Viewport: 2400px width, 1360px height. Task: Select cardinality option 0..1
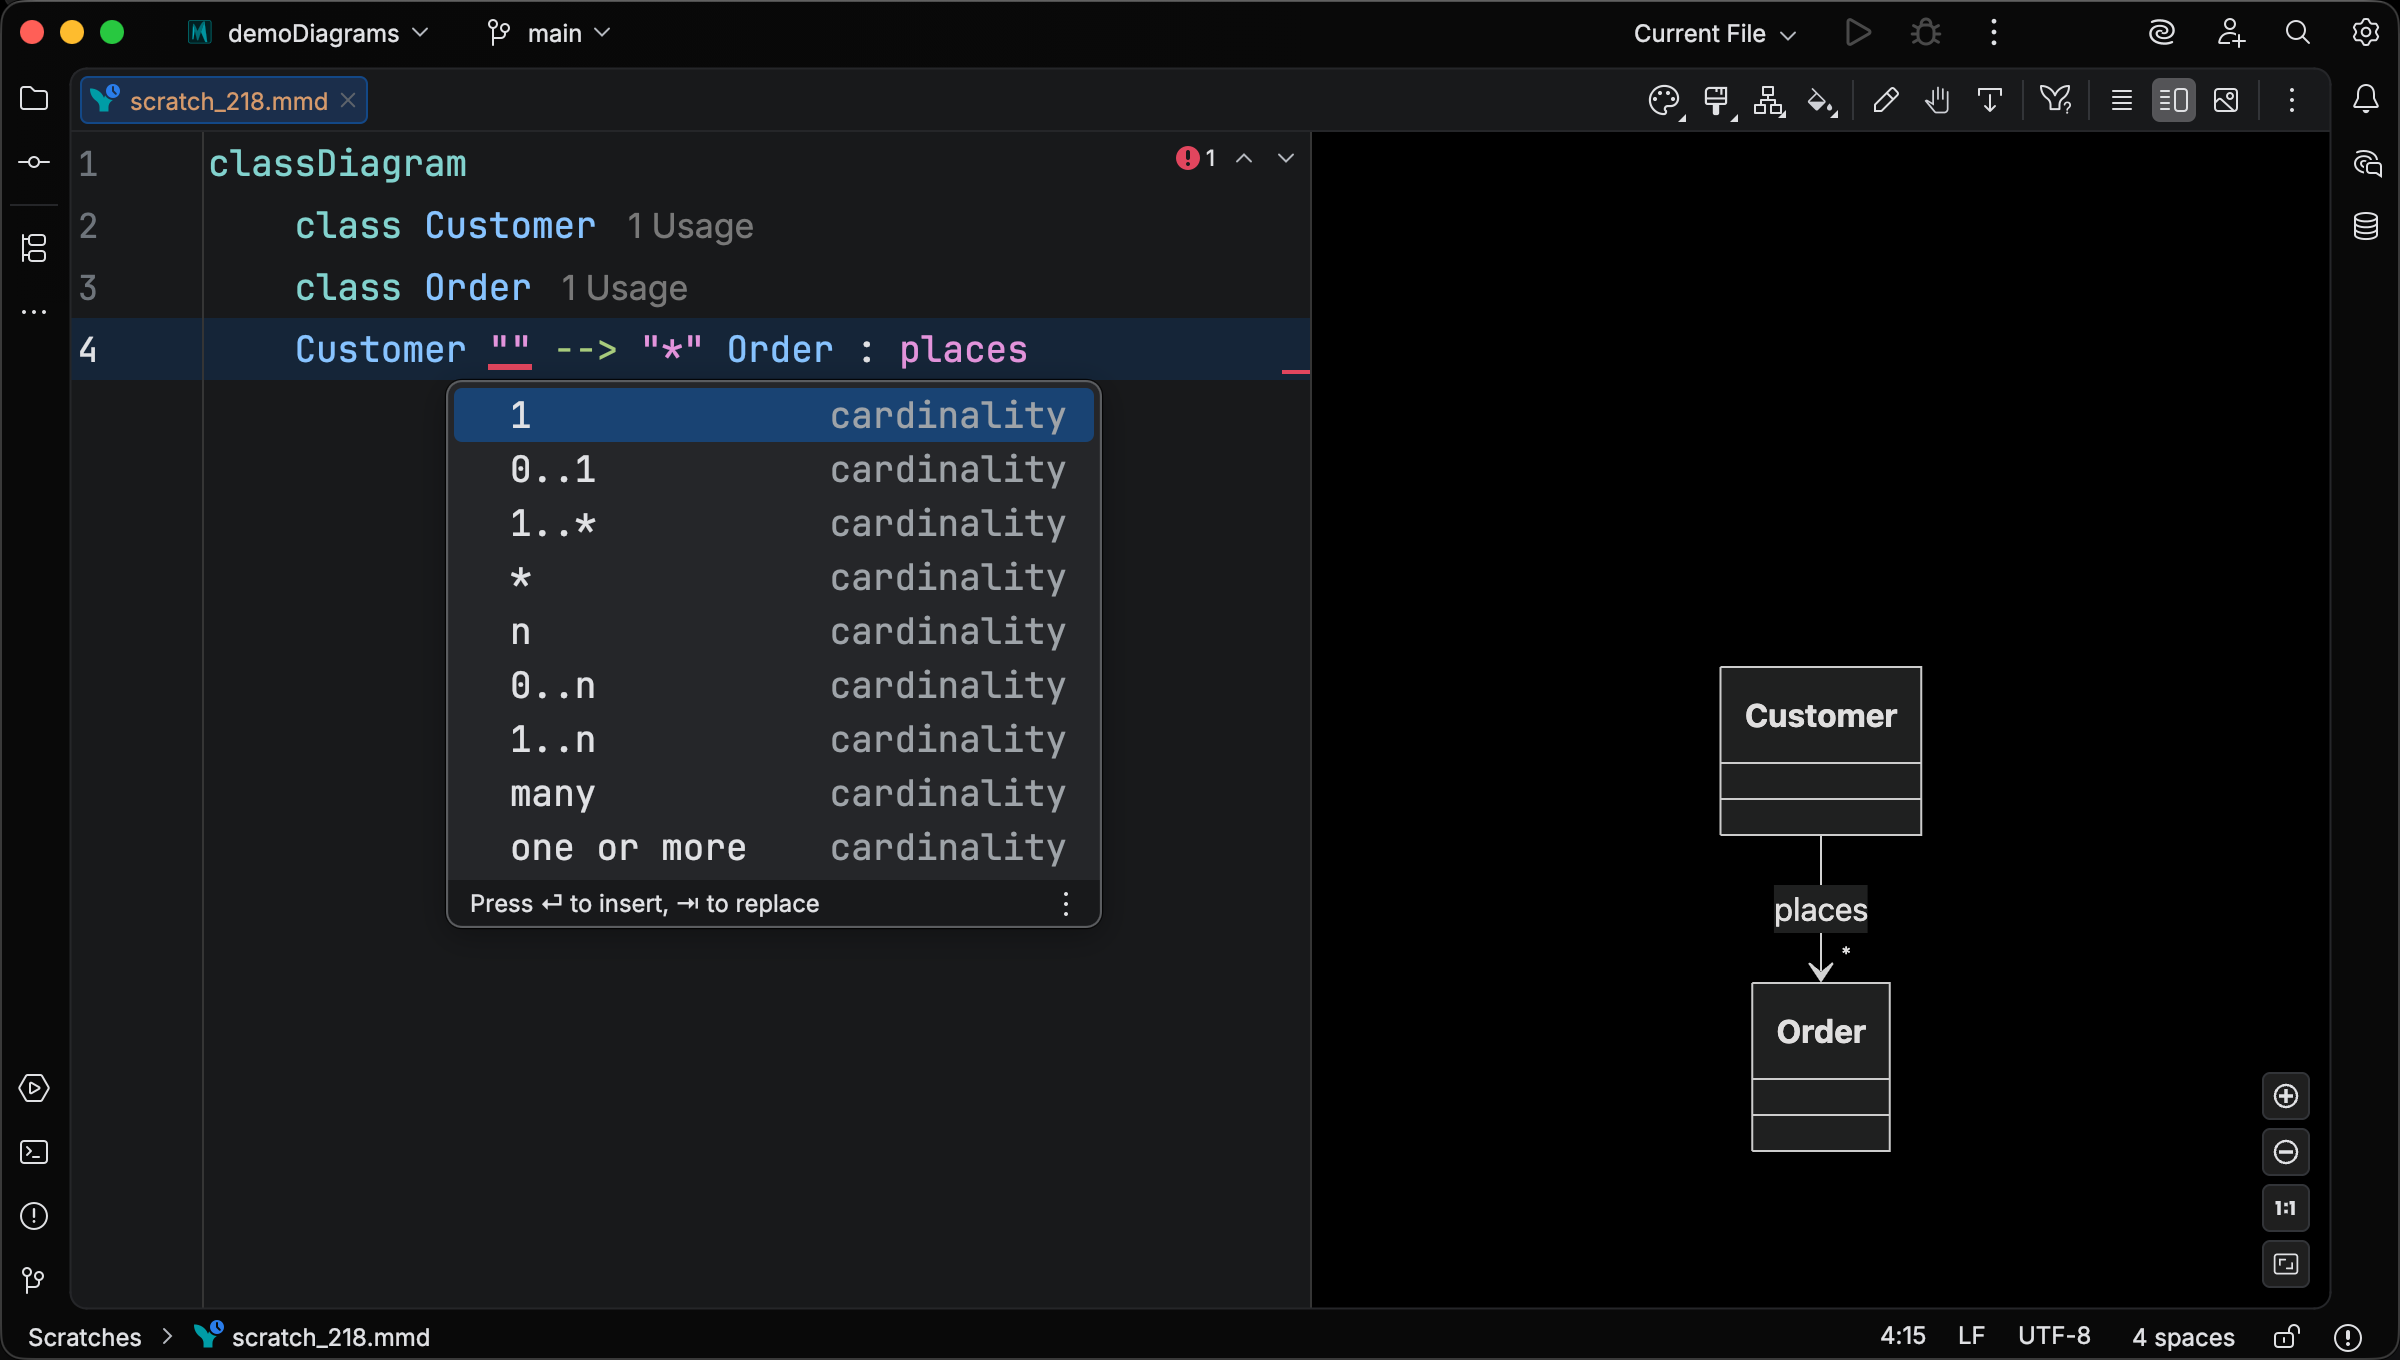click(x=774, y=469)
